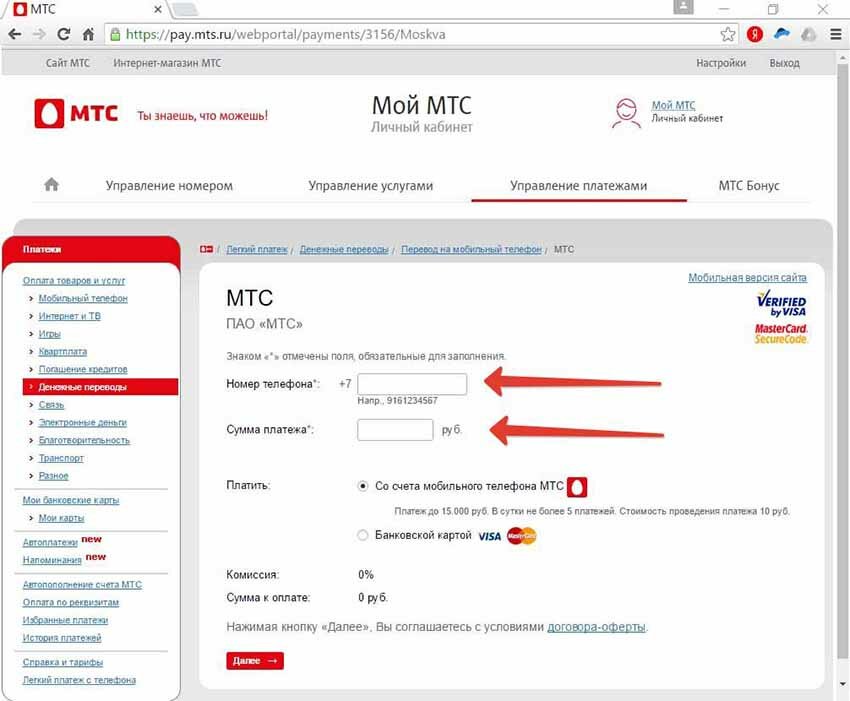850x701 pixels.
Task: Open Автоплатежи sidebar link
Action: (x=50, y=543)
